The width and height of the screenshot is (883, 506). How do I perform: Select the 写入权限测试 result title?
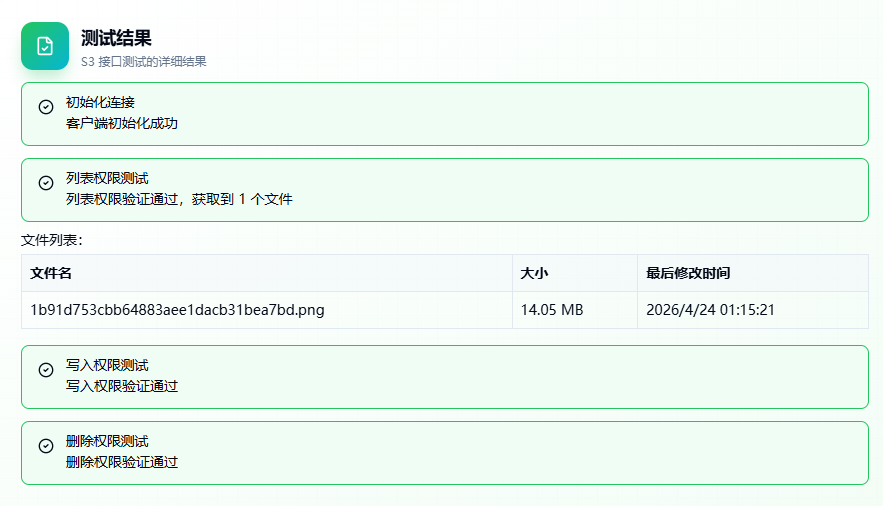point(107,365)
